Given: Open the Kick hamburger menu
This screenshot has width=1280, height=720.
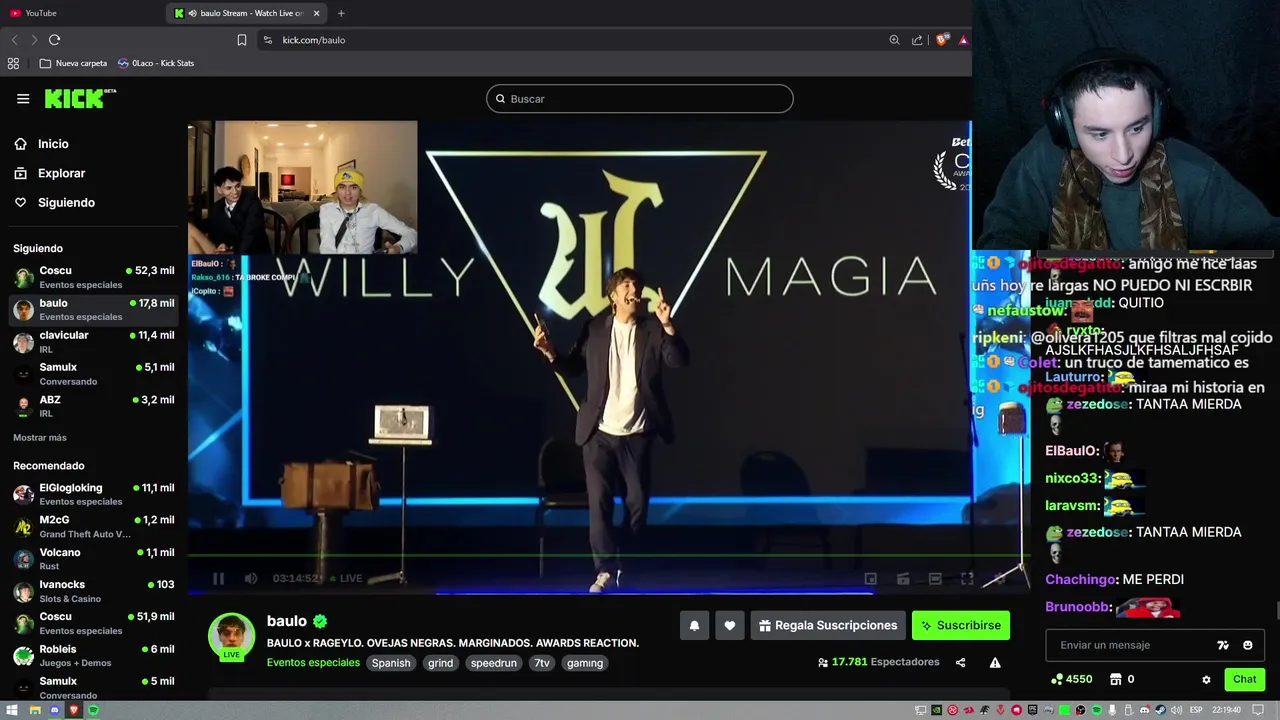Looking at the screenshot, I should point(23,98).
